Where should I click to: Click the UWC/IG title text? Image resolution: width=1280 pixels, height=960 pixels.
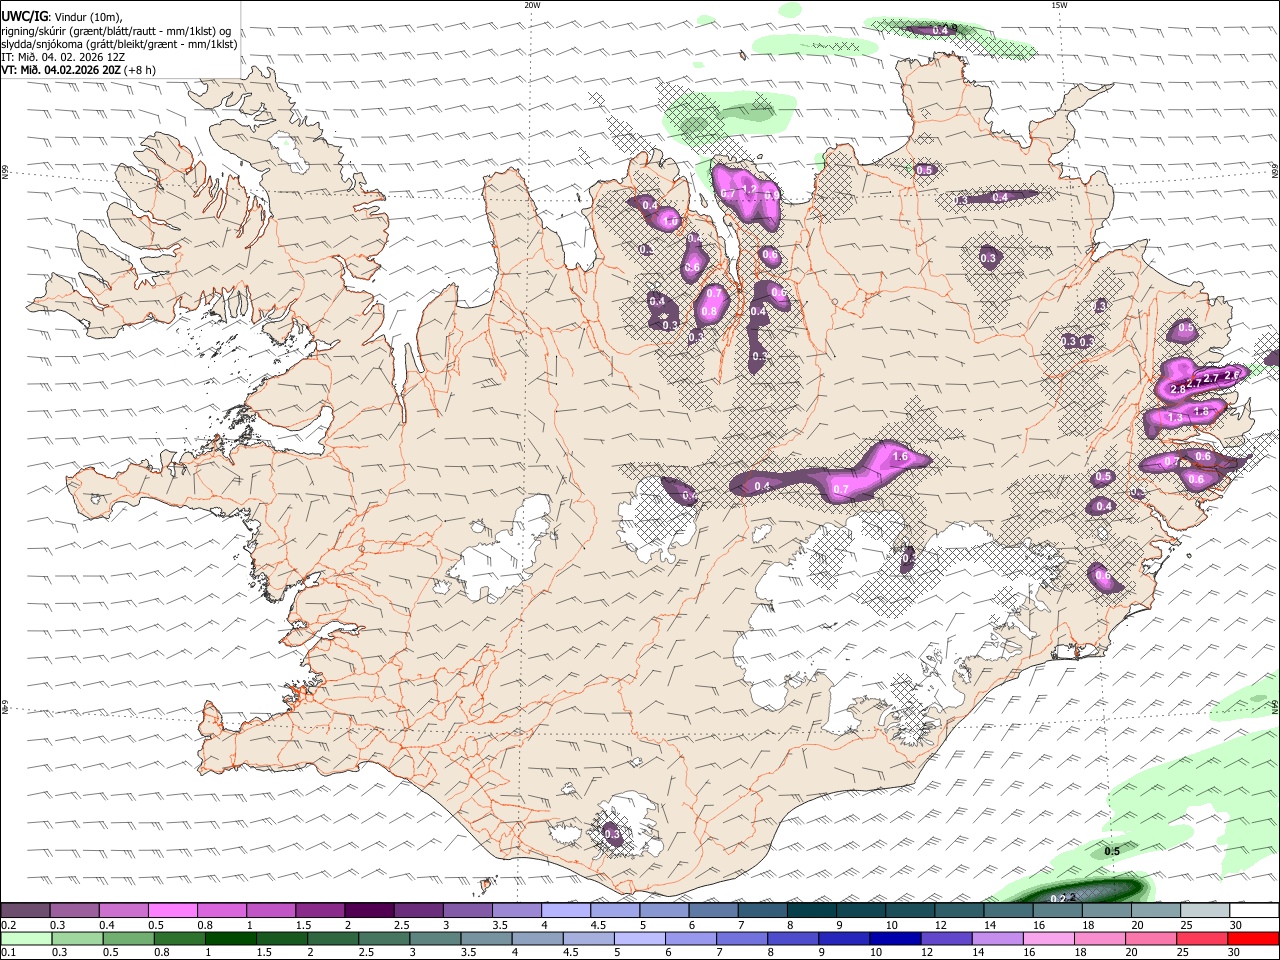click(x=24, y=16)
